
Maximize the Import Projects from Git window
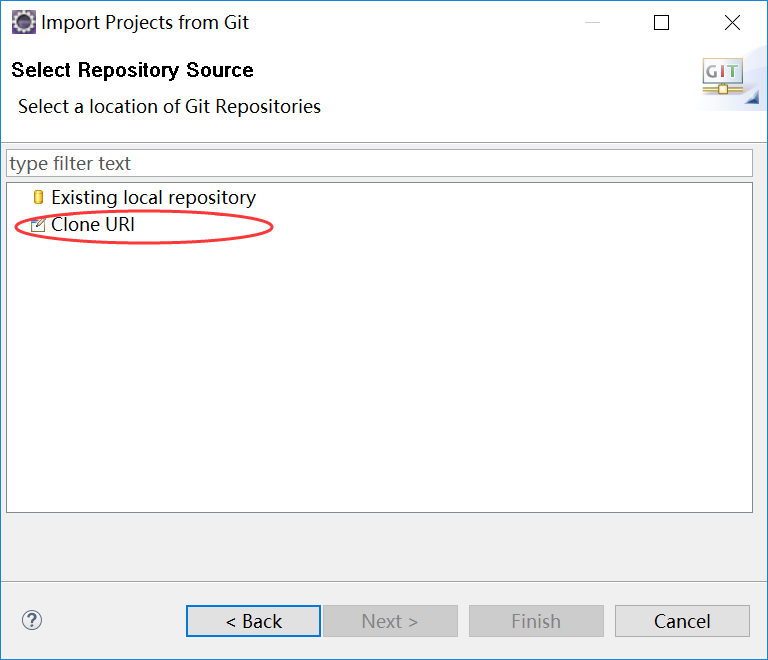661,23
